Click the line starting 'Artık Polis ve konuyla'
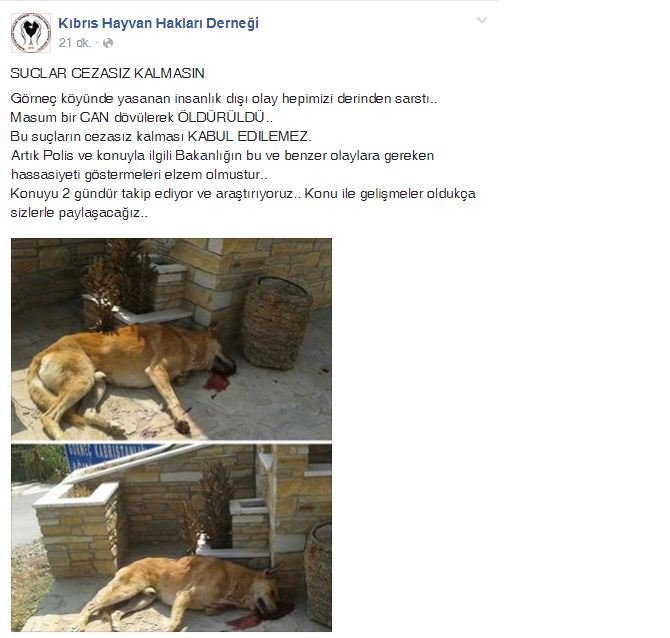This screenshot has width=670, height=638. click(223, 155)
